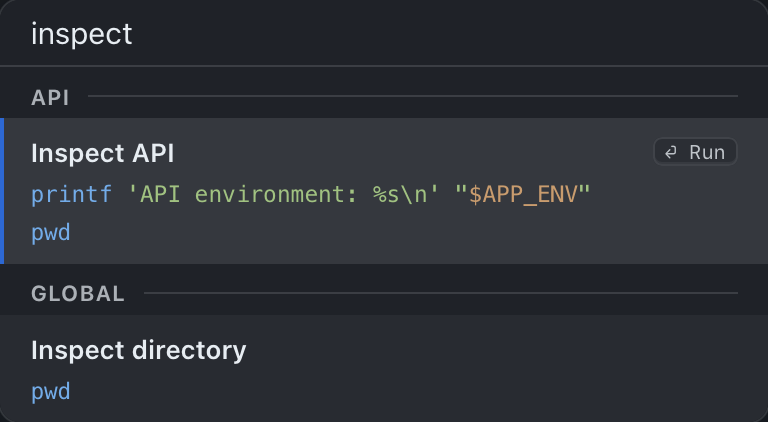
Task: Click the API section header
Action: (50, 97)
